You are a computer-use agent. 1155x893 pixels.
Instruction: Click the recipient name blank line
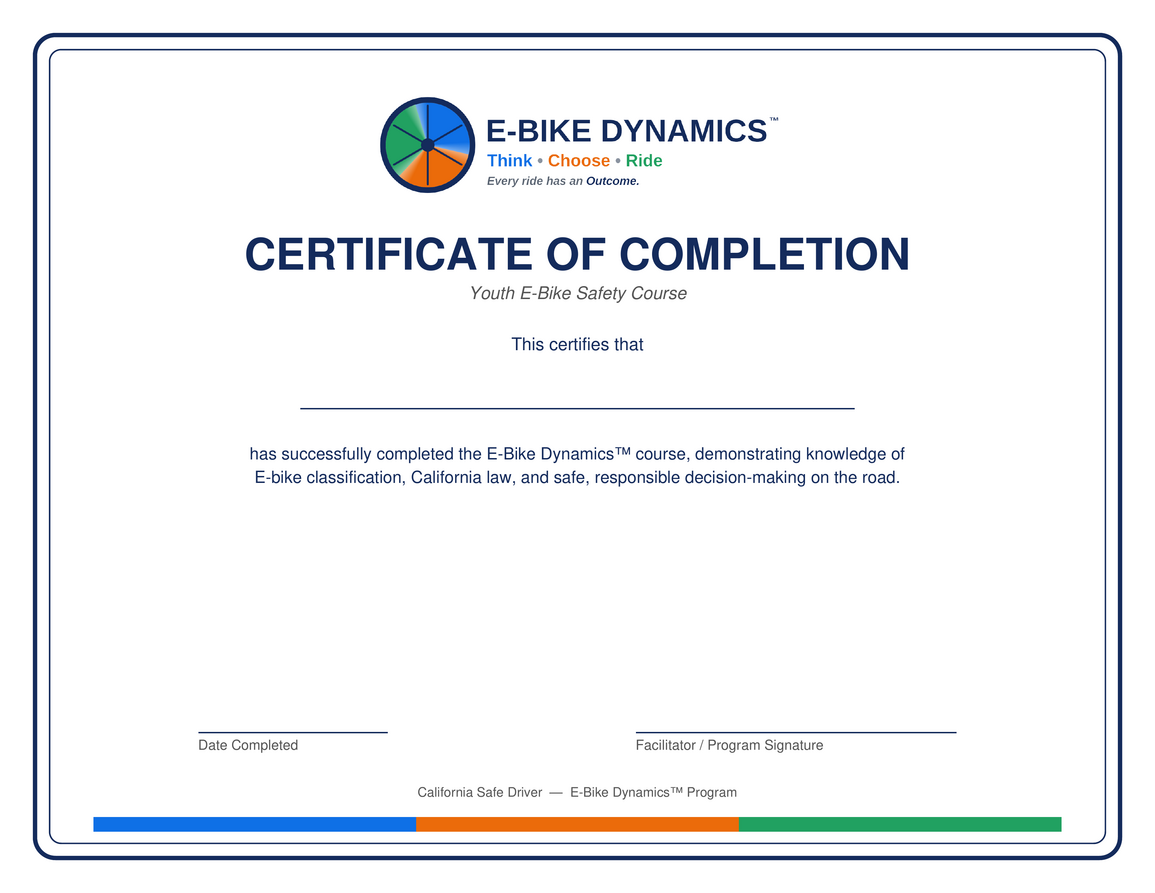click(x=578, y=408)
